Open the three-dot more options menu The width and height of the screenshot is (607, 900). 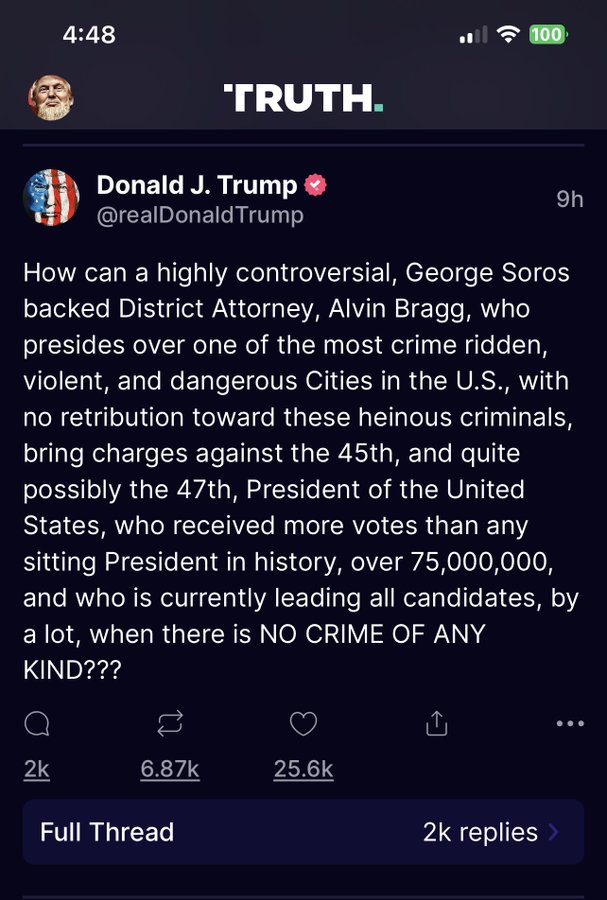(x=569, y=724)
